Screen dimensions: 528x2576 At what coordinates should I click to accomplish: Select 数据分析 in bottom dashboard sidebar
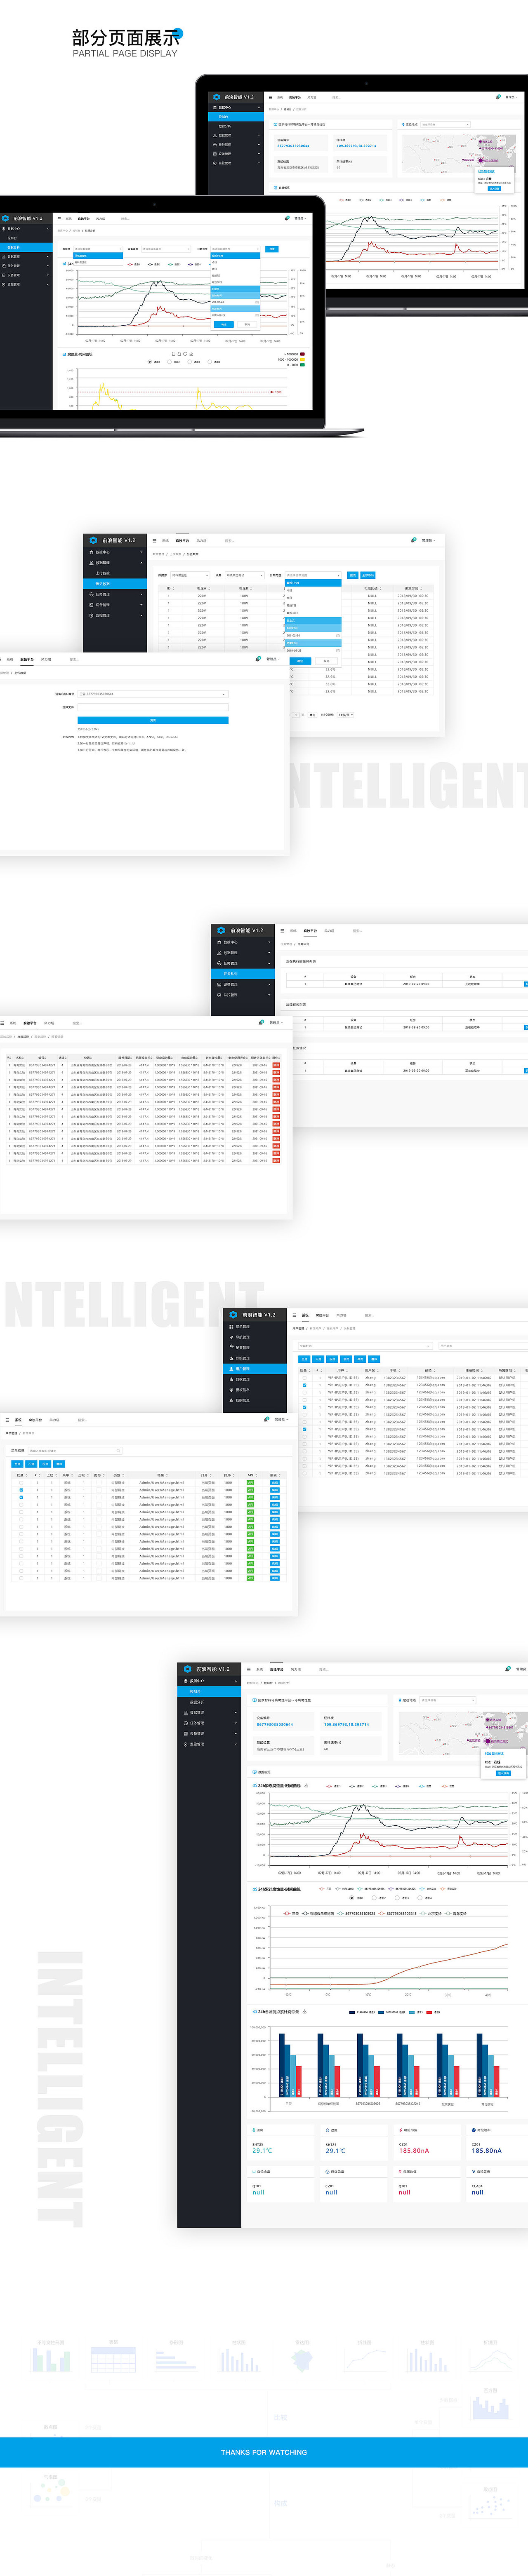209,1702
